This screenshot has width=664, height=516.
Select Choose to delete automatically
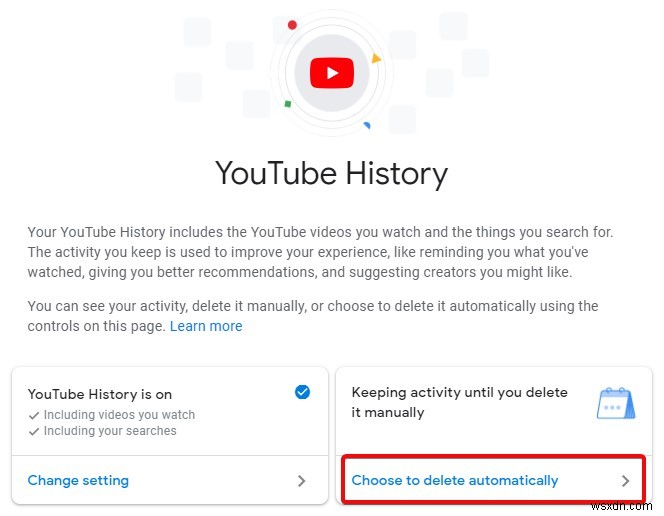point(455,480)
